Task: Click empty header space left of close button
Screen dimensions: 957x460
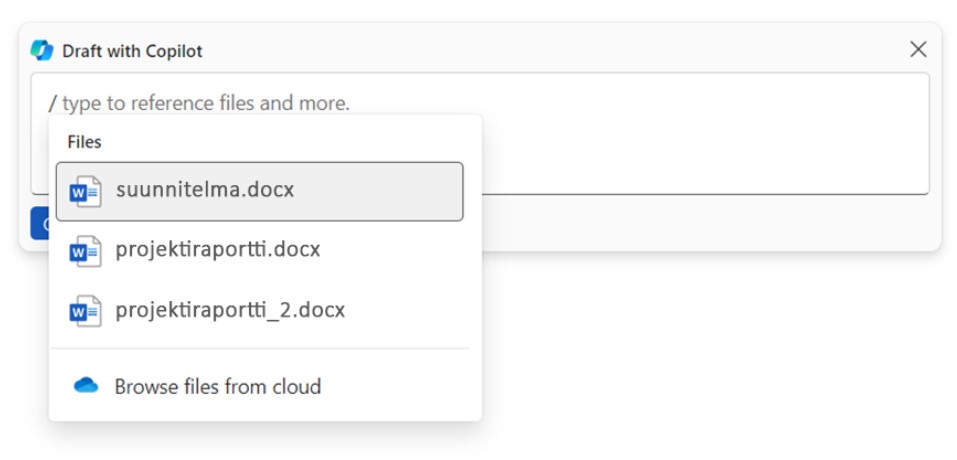Action: [600, 50]
